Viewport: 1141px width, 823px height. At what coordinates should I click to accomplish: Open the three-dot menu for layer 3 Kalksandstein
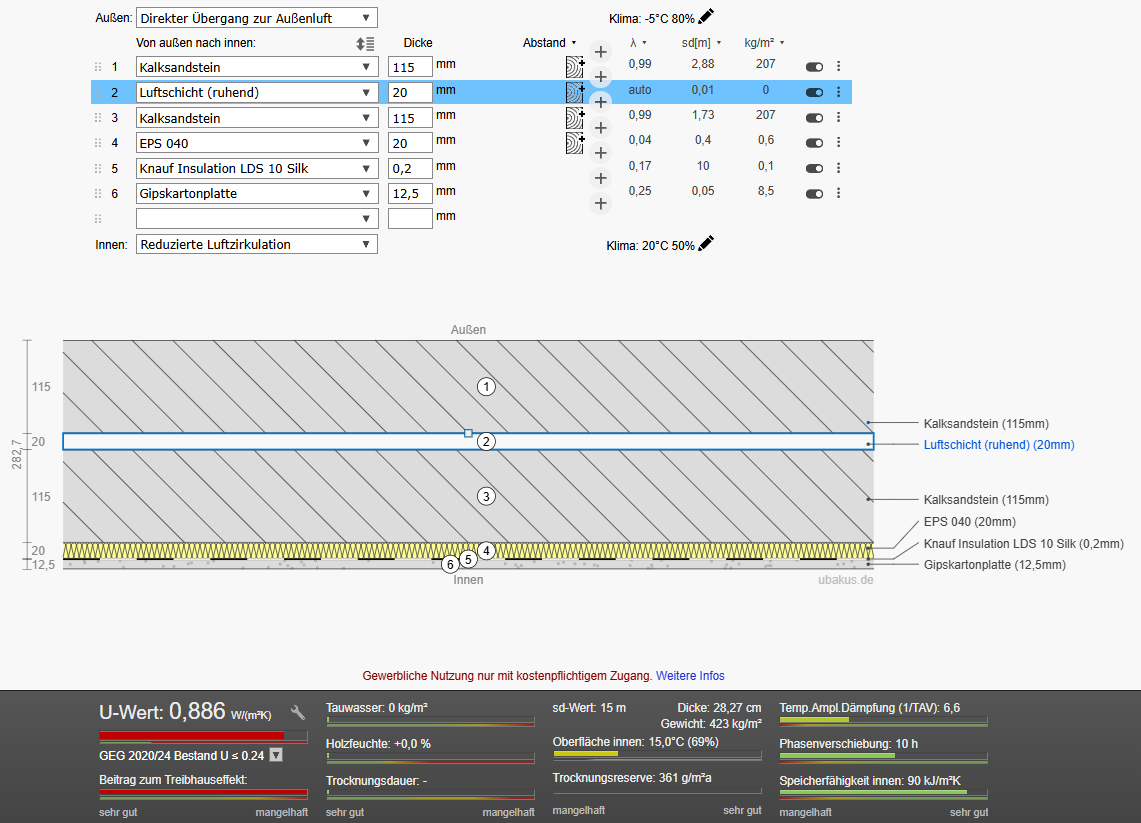tap(838, 117)
